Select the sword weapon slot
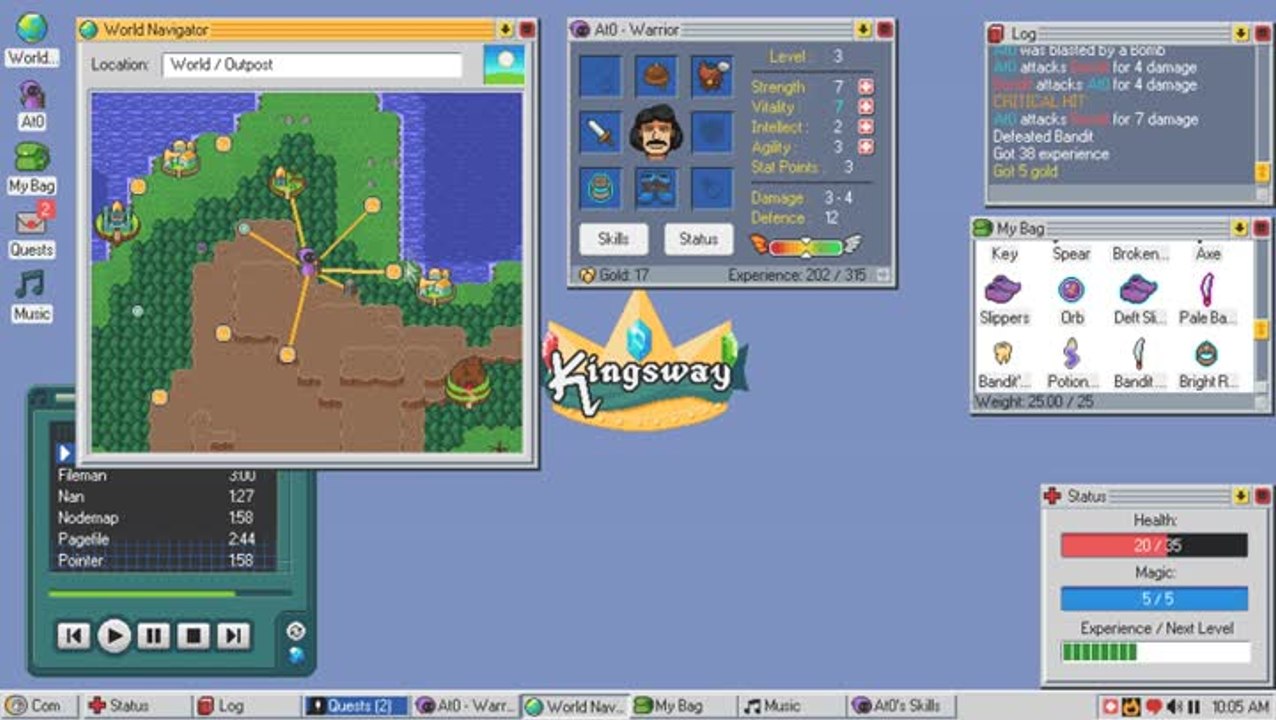1276x720 pixels. click(x=600, y=132)
